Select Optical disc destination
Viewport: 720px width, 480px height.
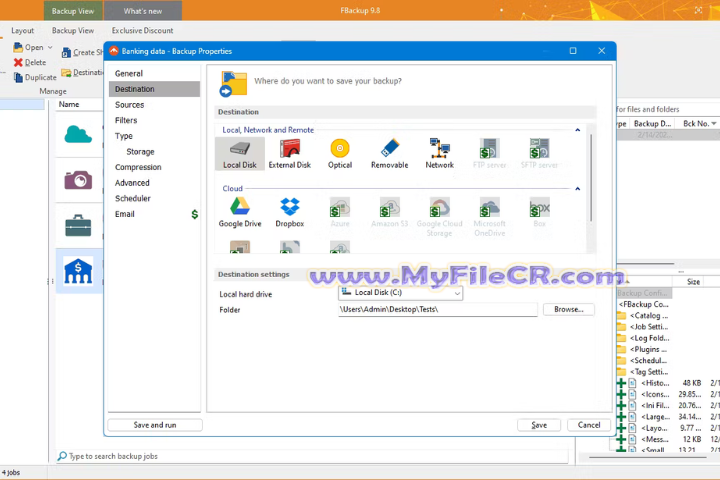(x=340, y=154)
